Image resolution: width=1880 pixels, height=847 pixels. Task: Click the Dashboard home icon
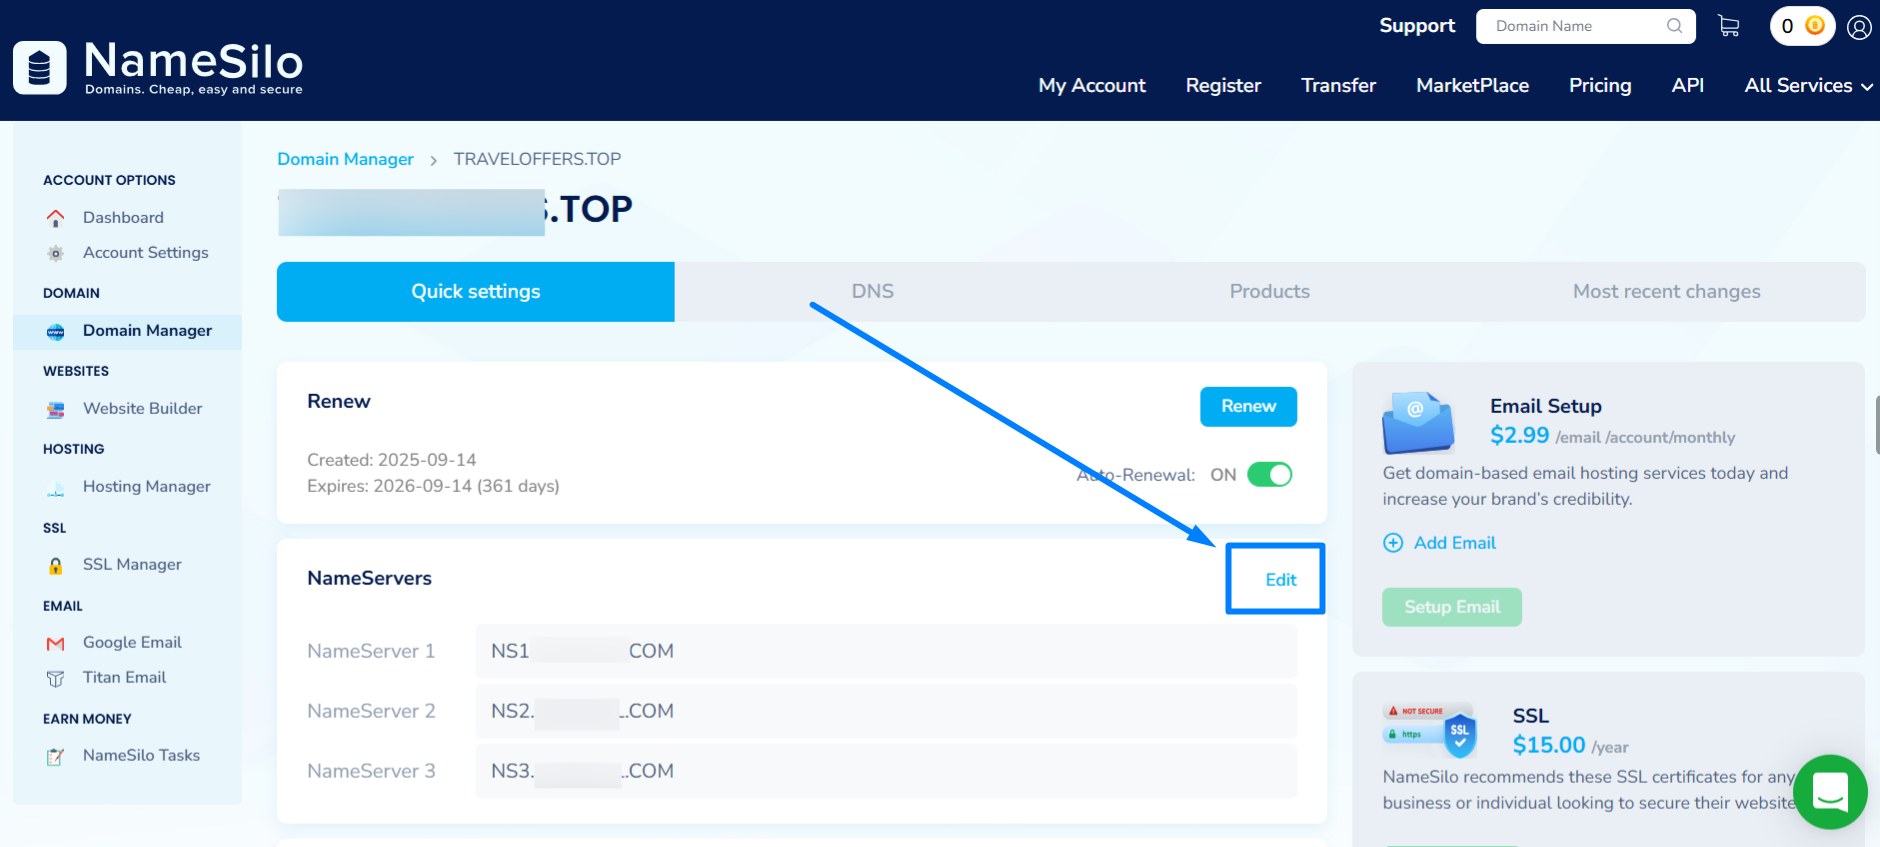[56, 218]
